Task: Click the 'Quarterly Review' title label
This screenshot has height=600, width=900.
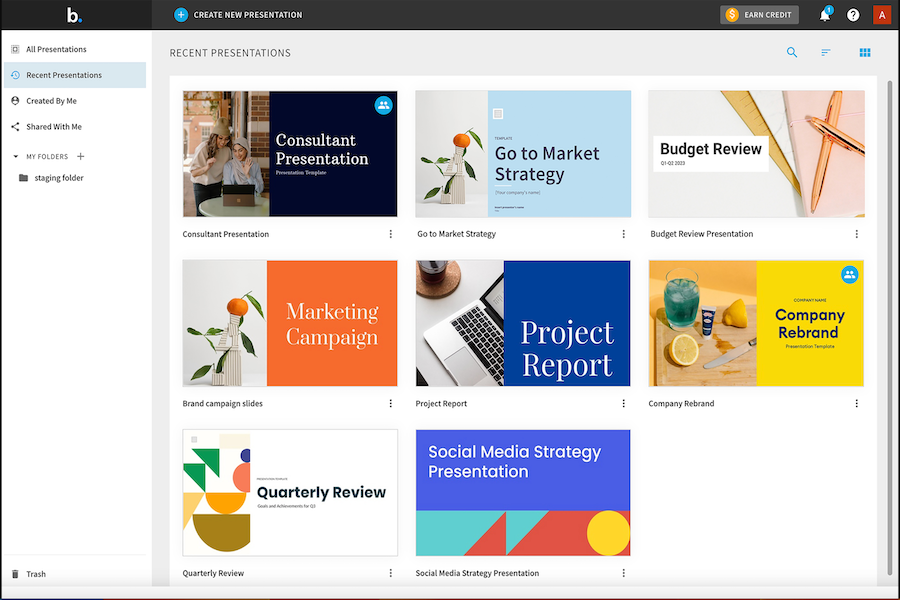Action: (x=213, y=573)
